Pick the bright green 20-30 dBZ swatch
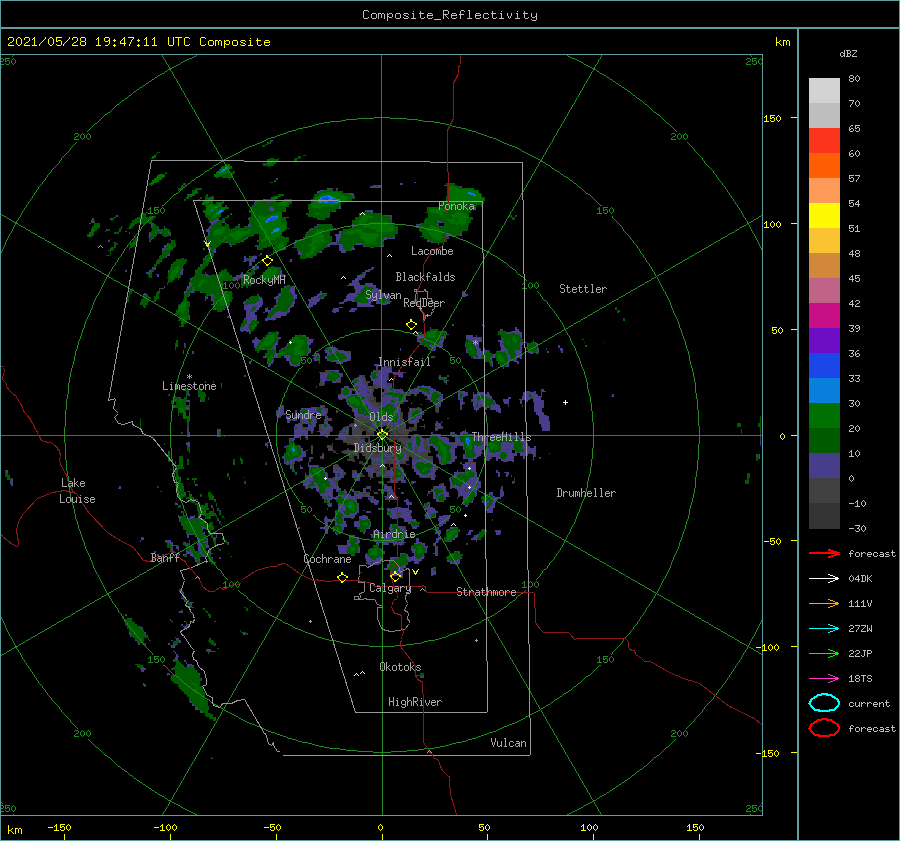 pos(824,416)
